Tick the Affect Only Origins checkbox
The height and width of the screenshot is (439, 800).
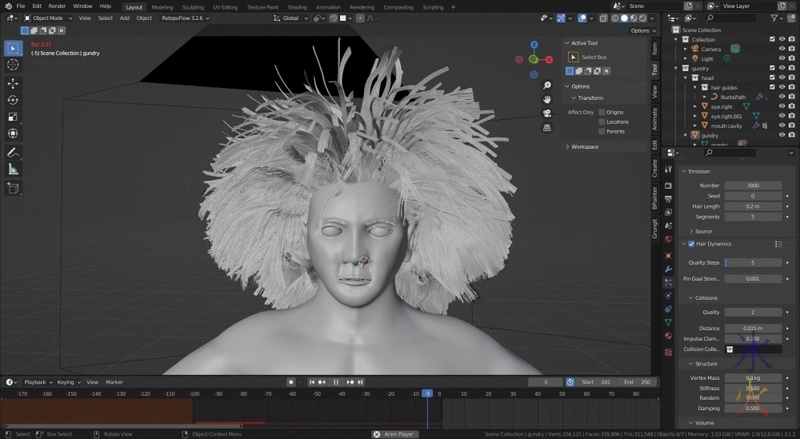[x=601, y=112]
